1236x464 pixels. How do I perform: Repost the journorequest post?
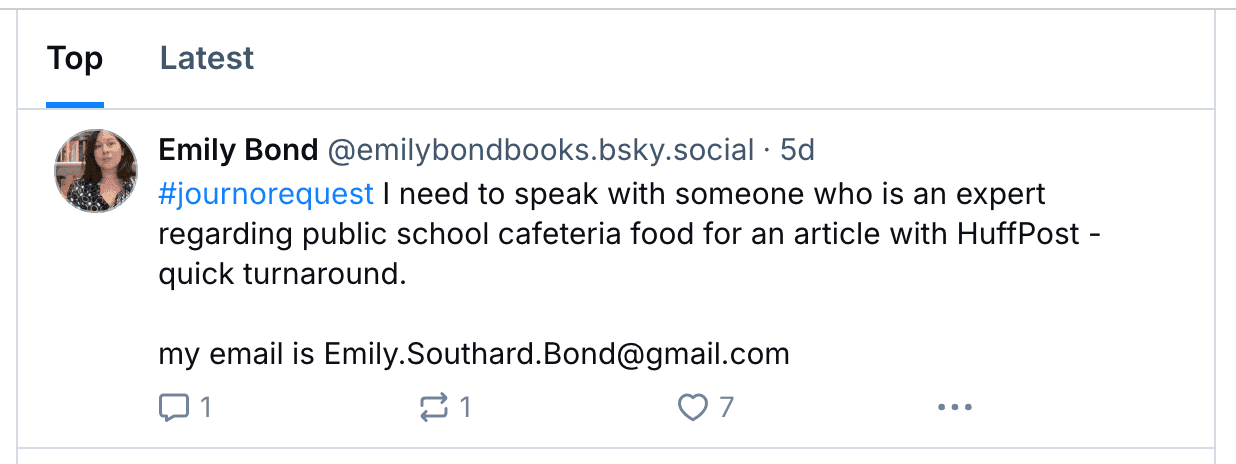tap(433, 407)
